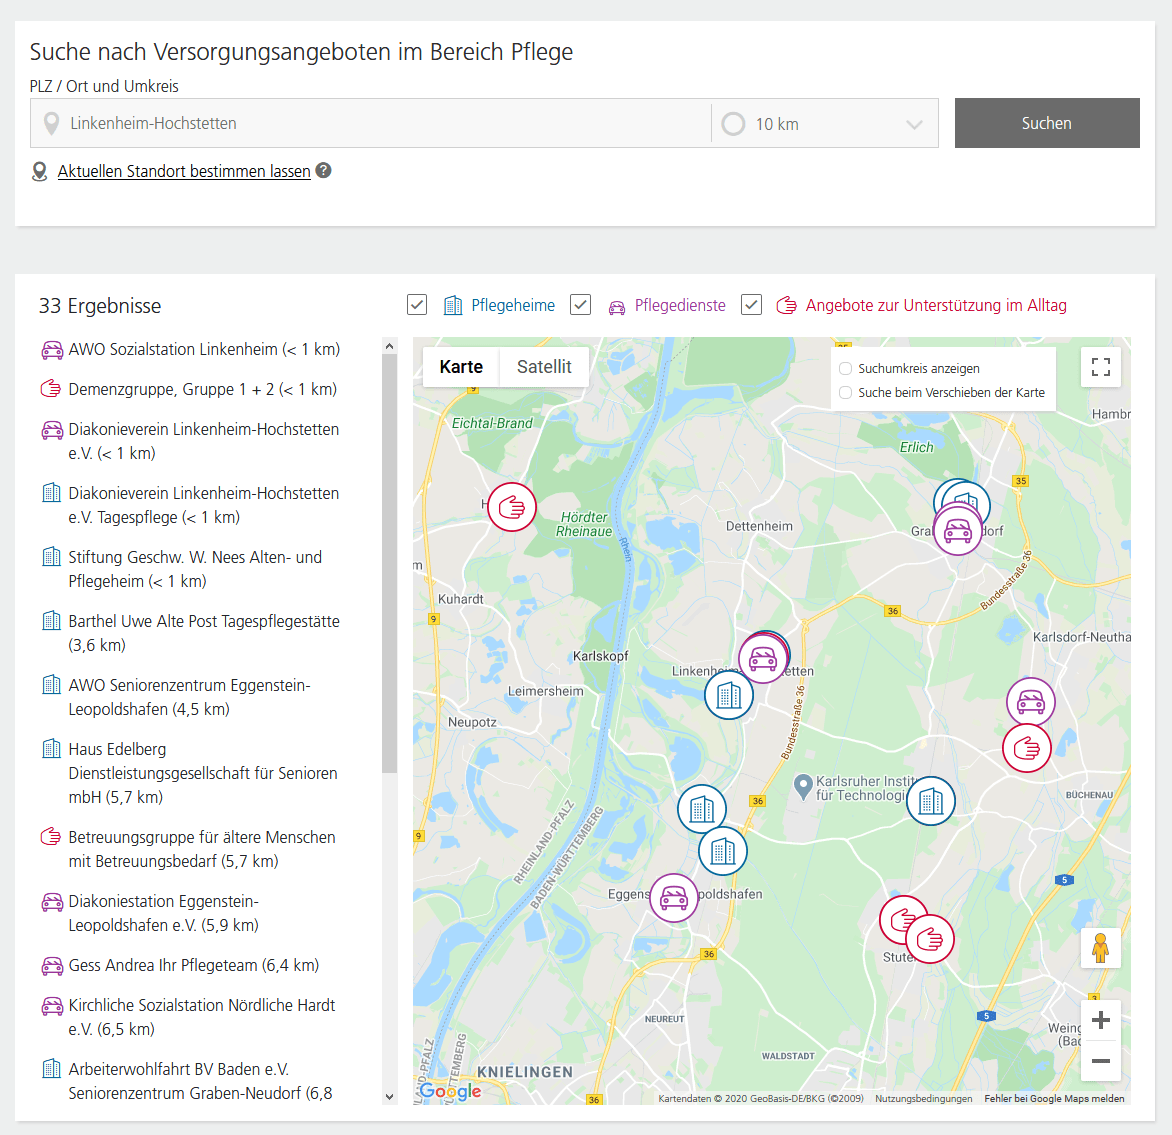Open AWO Sozialstation Linkenheim result
This screenshot has height=1135, width=1172.
204,349
